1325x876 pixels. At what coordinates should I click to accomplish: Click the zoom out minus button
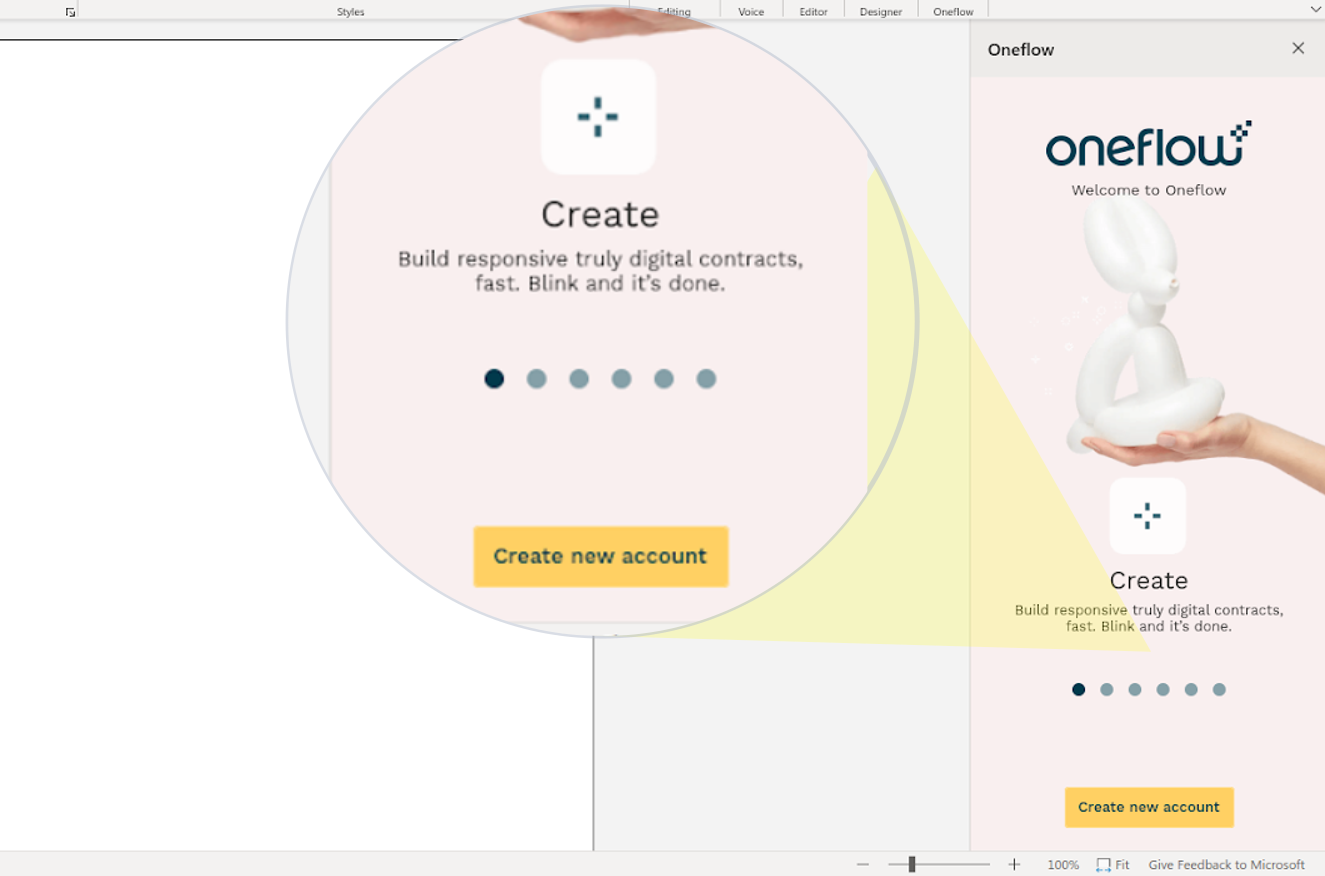click(x=863, y=865)
